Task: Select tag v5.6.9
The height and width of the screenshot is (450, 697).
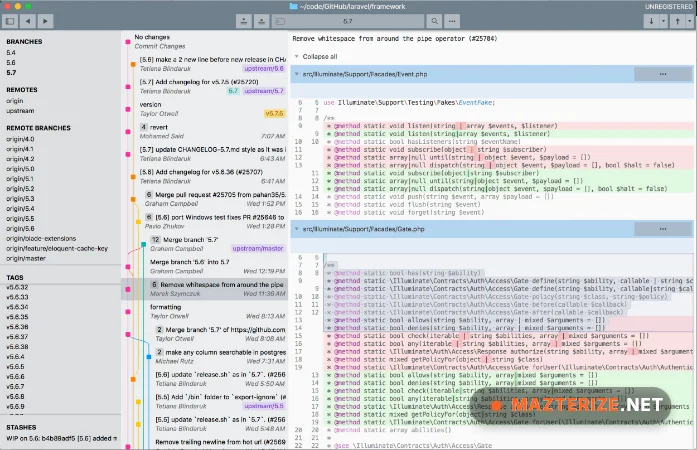Action: 16,406
